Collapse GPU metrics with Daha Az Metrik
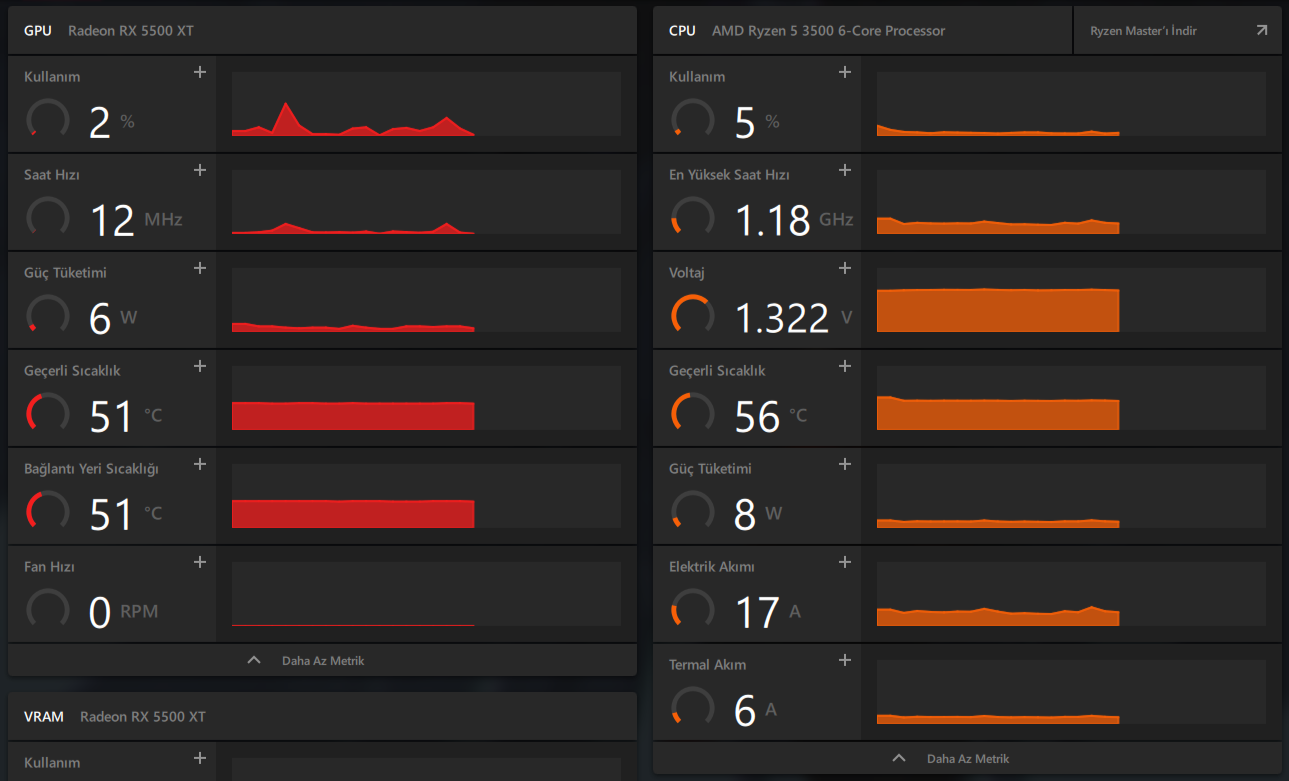The image size is (1289, 781). 322,660
